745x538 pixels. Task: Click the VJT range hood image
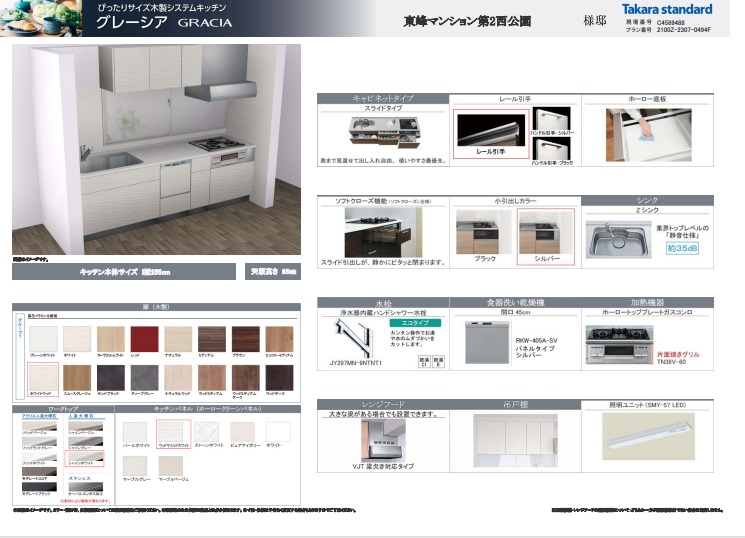[383, 441]
